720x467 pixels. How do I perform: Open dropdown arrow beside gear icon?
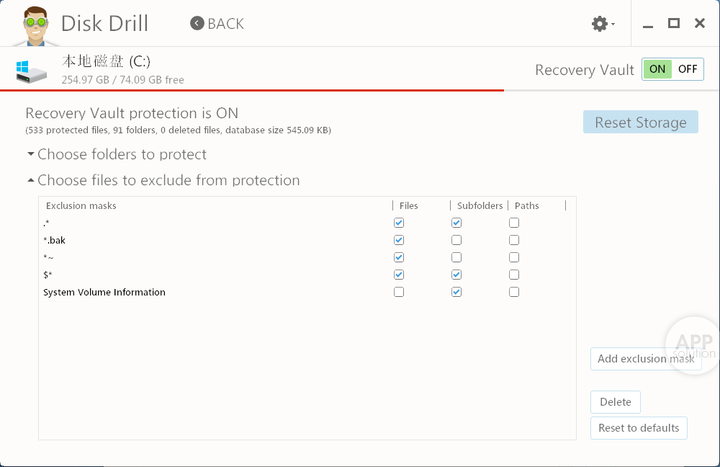coord(613,24)
